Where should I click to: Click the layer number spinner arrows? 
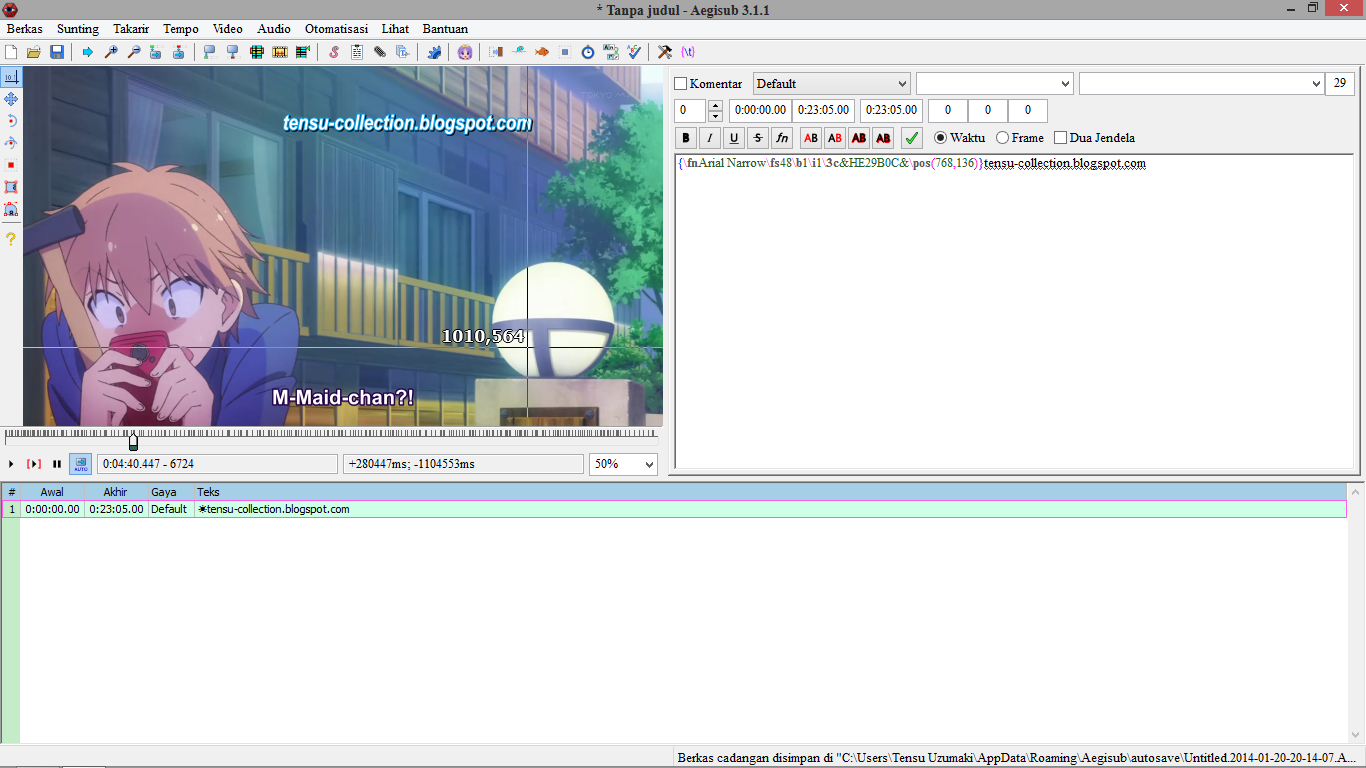(715, 111)
